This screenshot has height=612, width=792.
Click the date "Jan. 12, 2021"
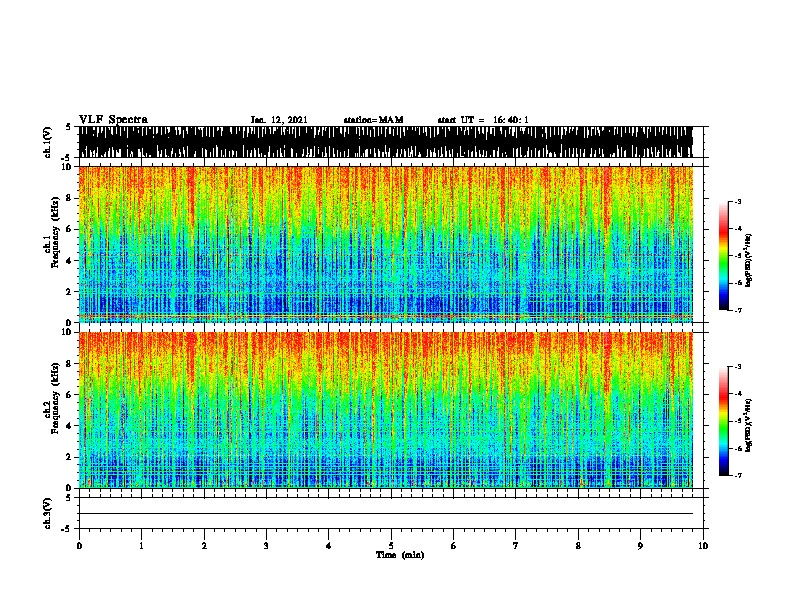pos(279,120)
